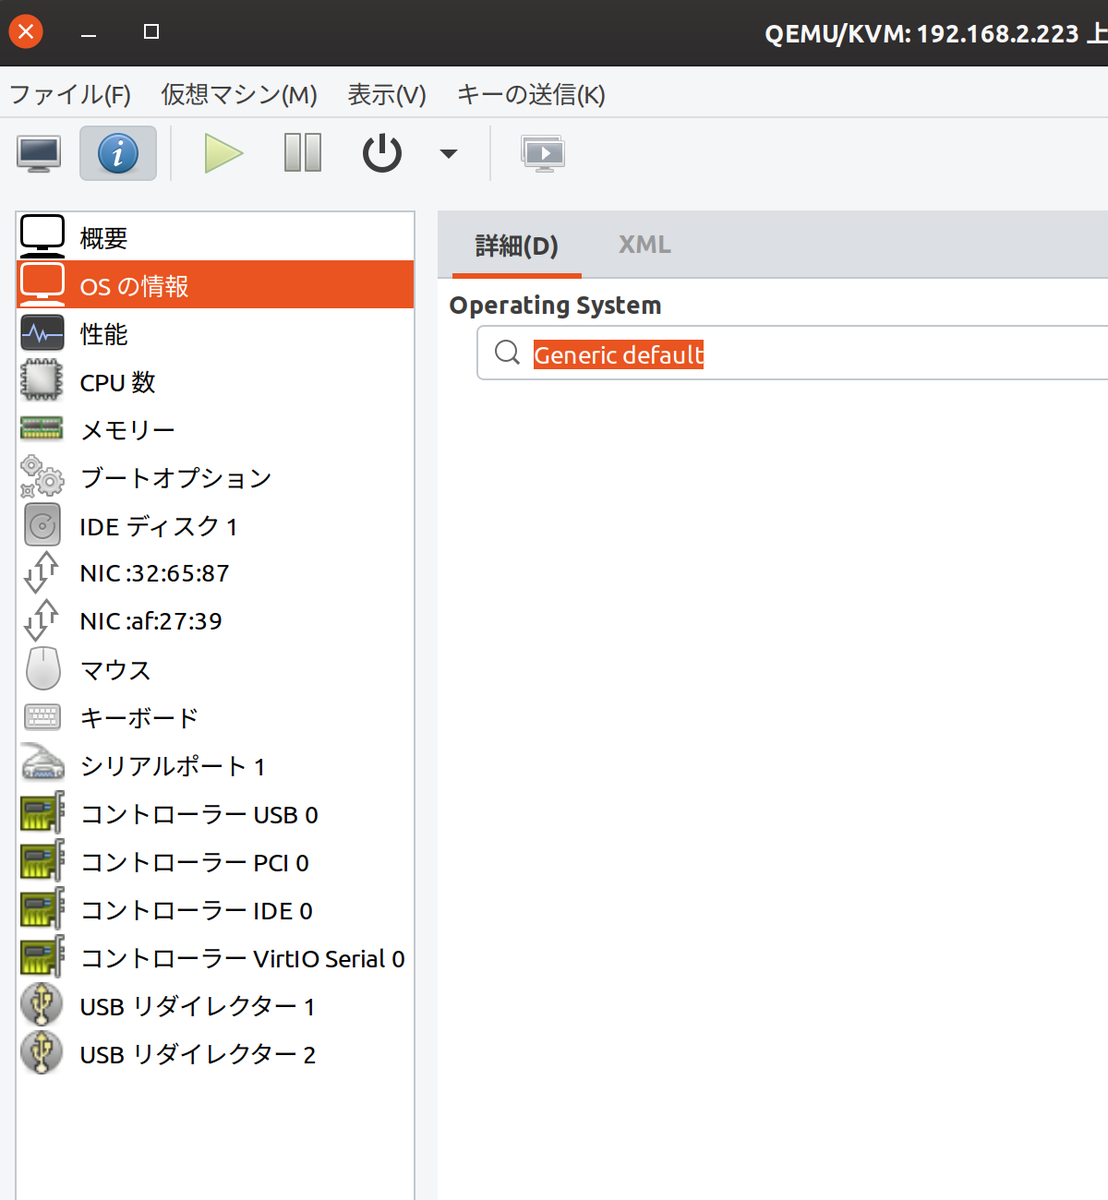This screenshot has height=1200, width=1108.
Task: Toggle fullscreen view with the rightmost toolbar icon
Action: (543, 153)
